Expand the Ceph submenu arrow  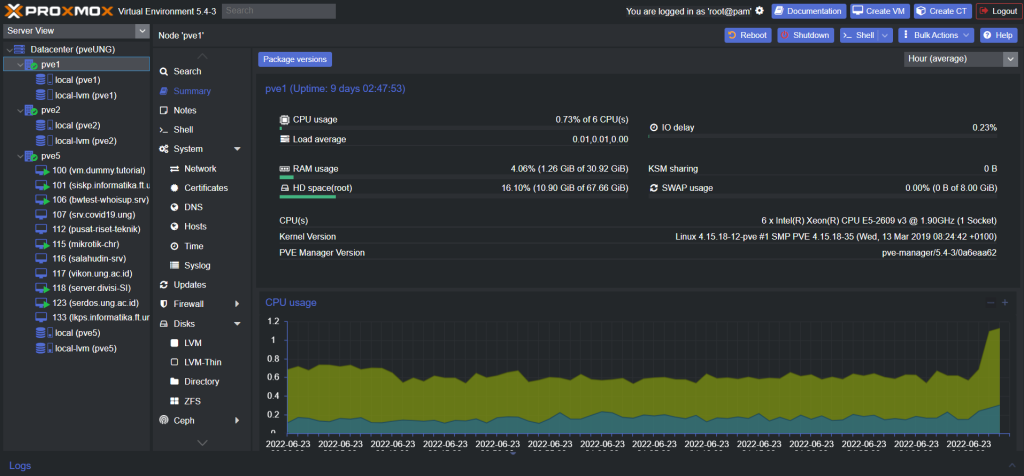point(237,420)
